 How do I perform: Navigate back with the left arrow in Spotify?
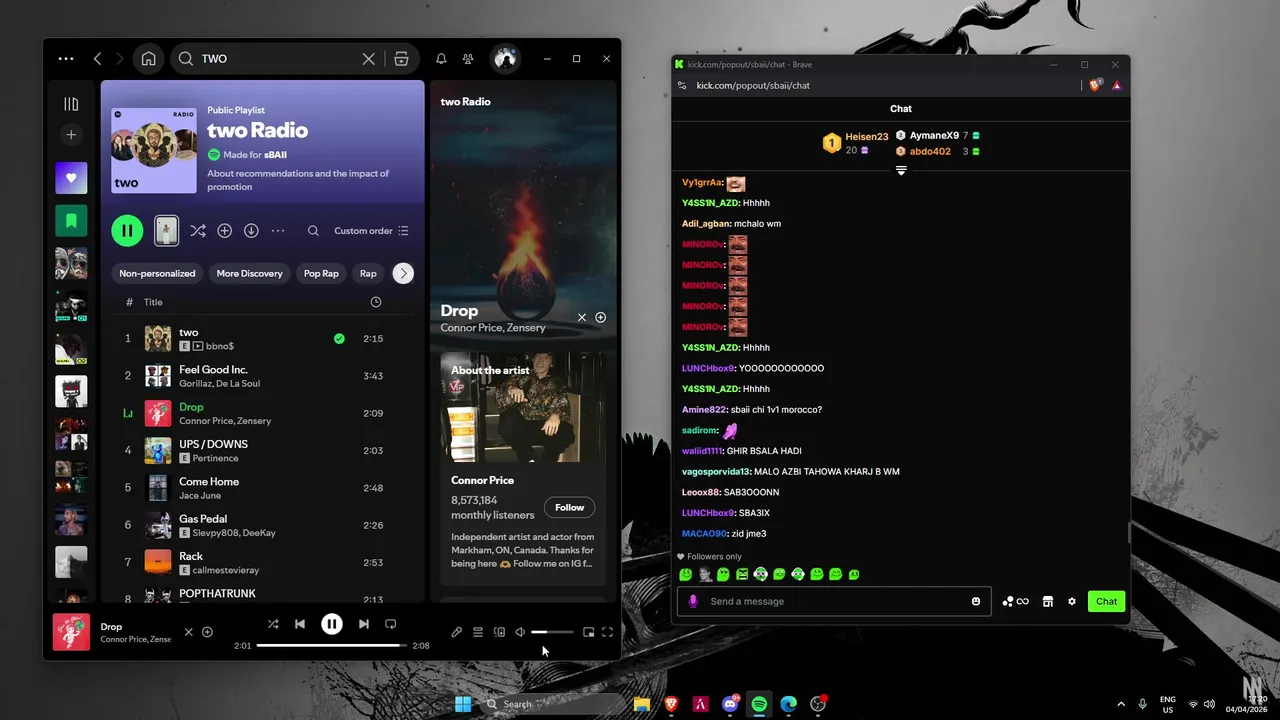coord(97,59)
